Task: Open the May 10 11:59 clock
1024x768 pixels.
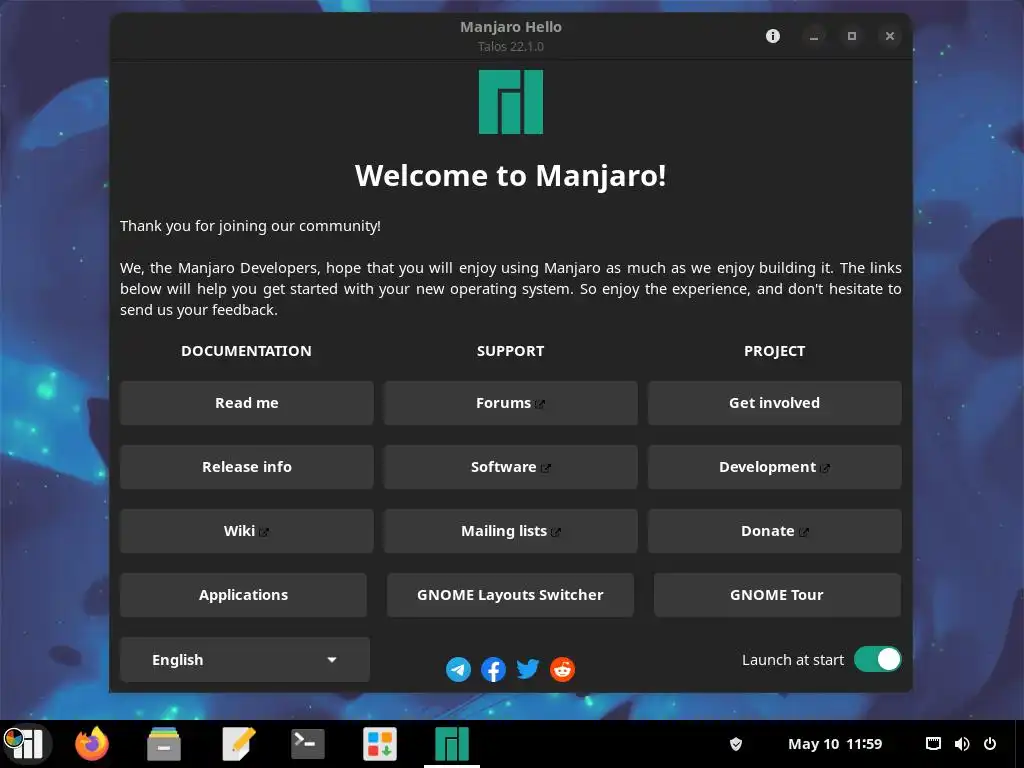Action: (835, 744)
